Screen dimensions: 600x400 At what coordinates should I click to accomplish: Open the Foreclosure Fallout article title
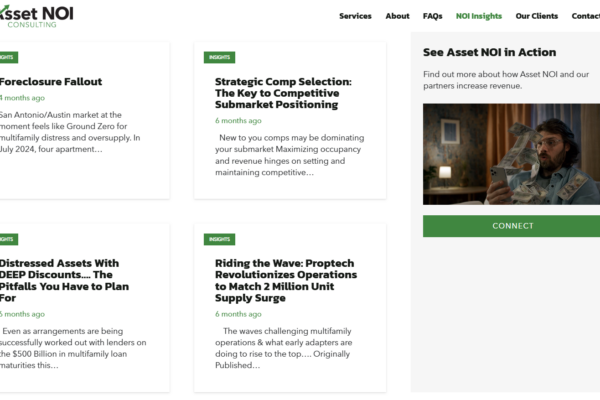point(51,82)
